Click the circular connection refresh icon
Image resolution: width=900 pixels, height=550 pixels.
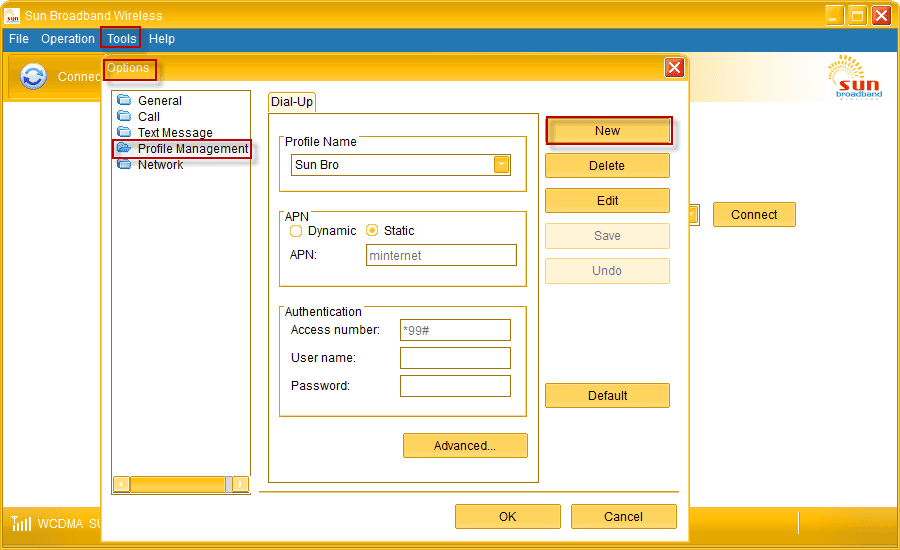tap(33, 76)
